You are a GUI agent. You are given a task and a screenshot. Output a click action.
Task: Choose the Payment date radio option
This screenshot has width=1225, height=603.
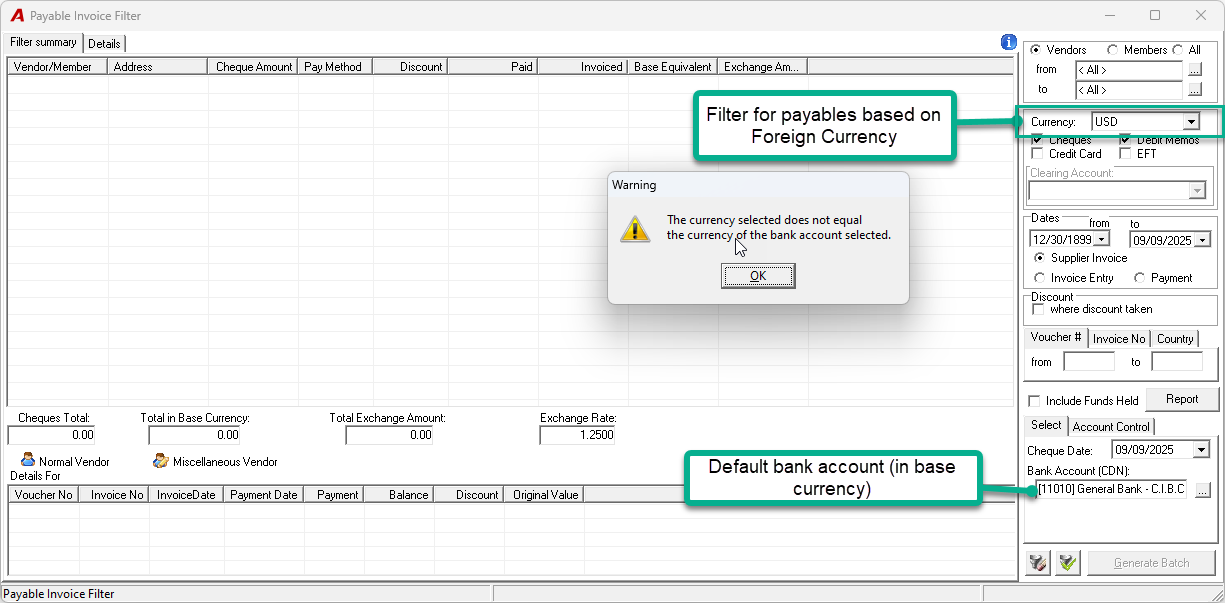(1139, 278)
